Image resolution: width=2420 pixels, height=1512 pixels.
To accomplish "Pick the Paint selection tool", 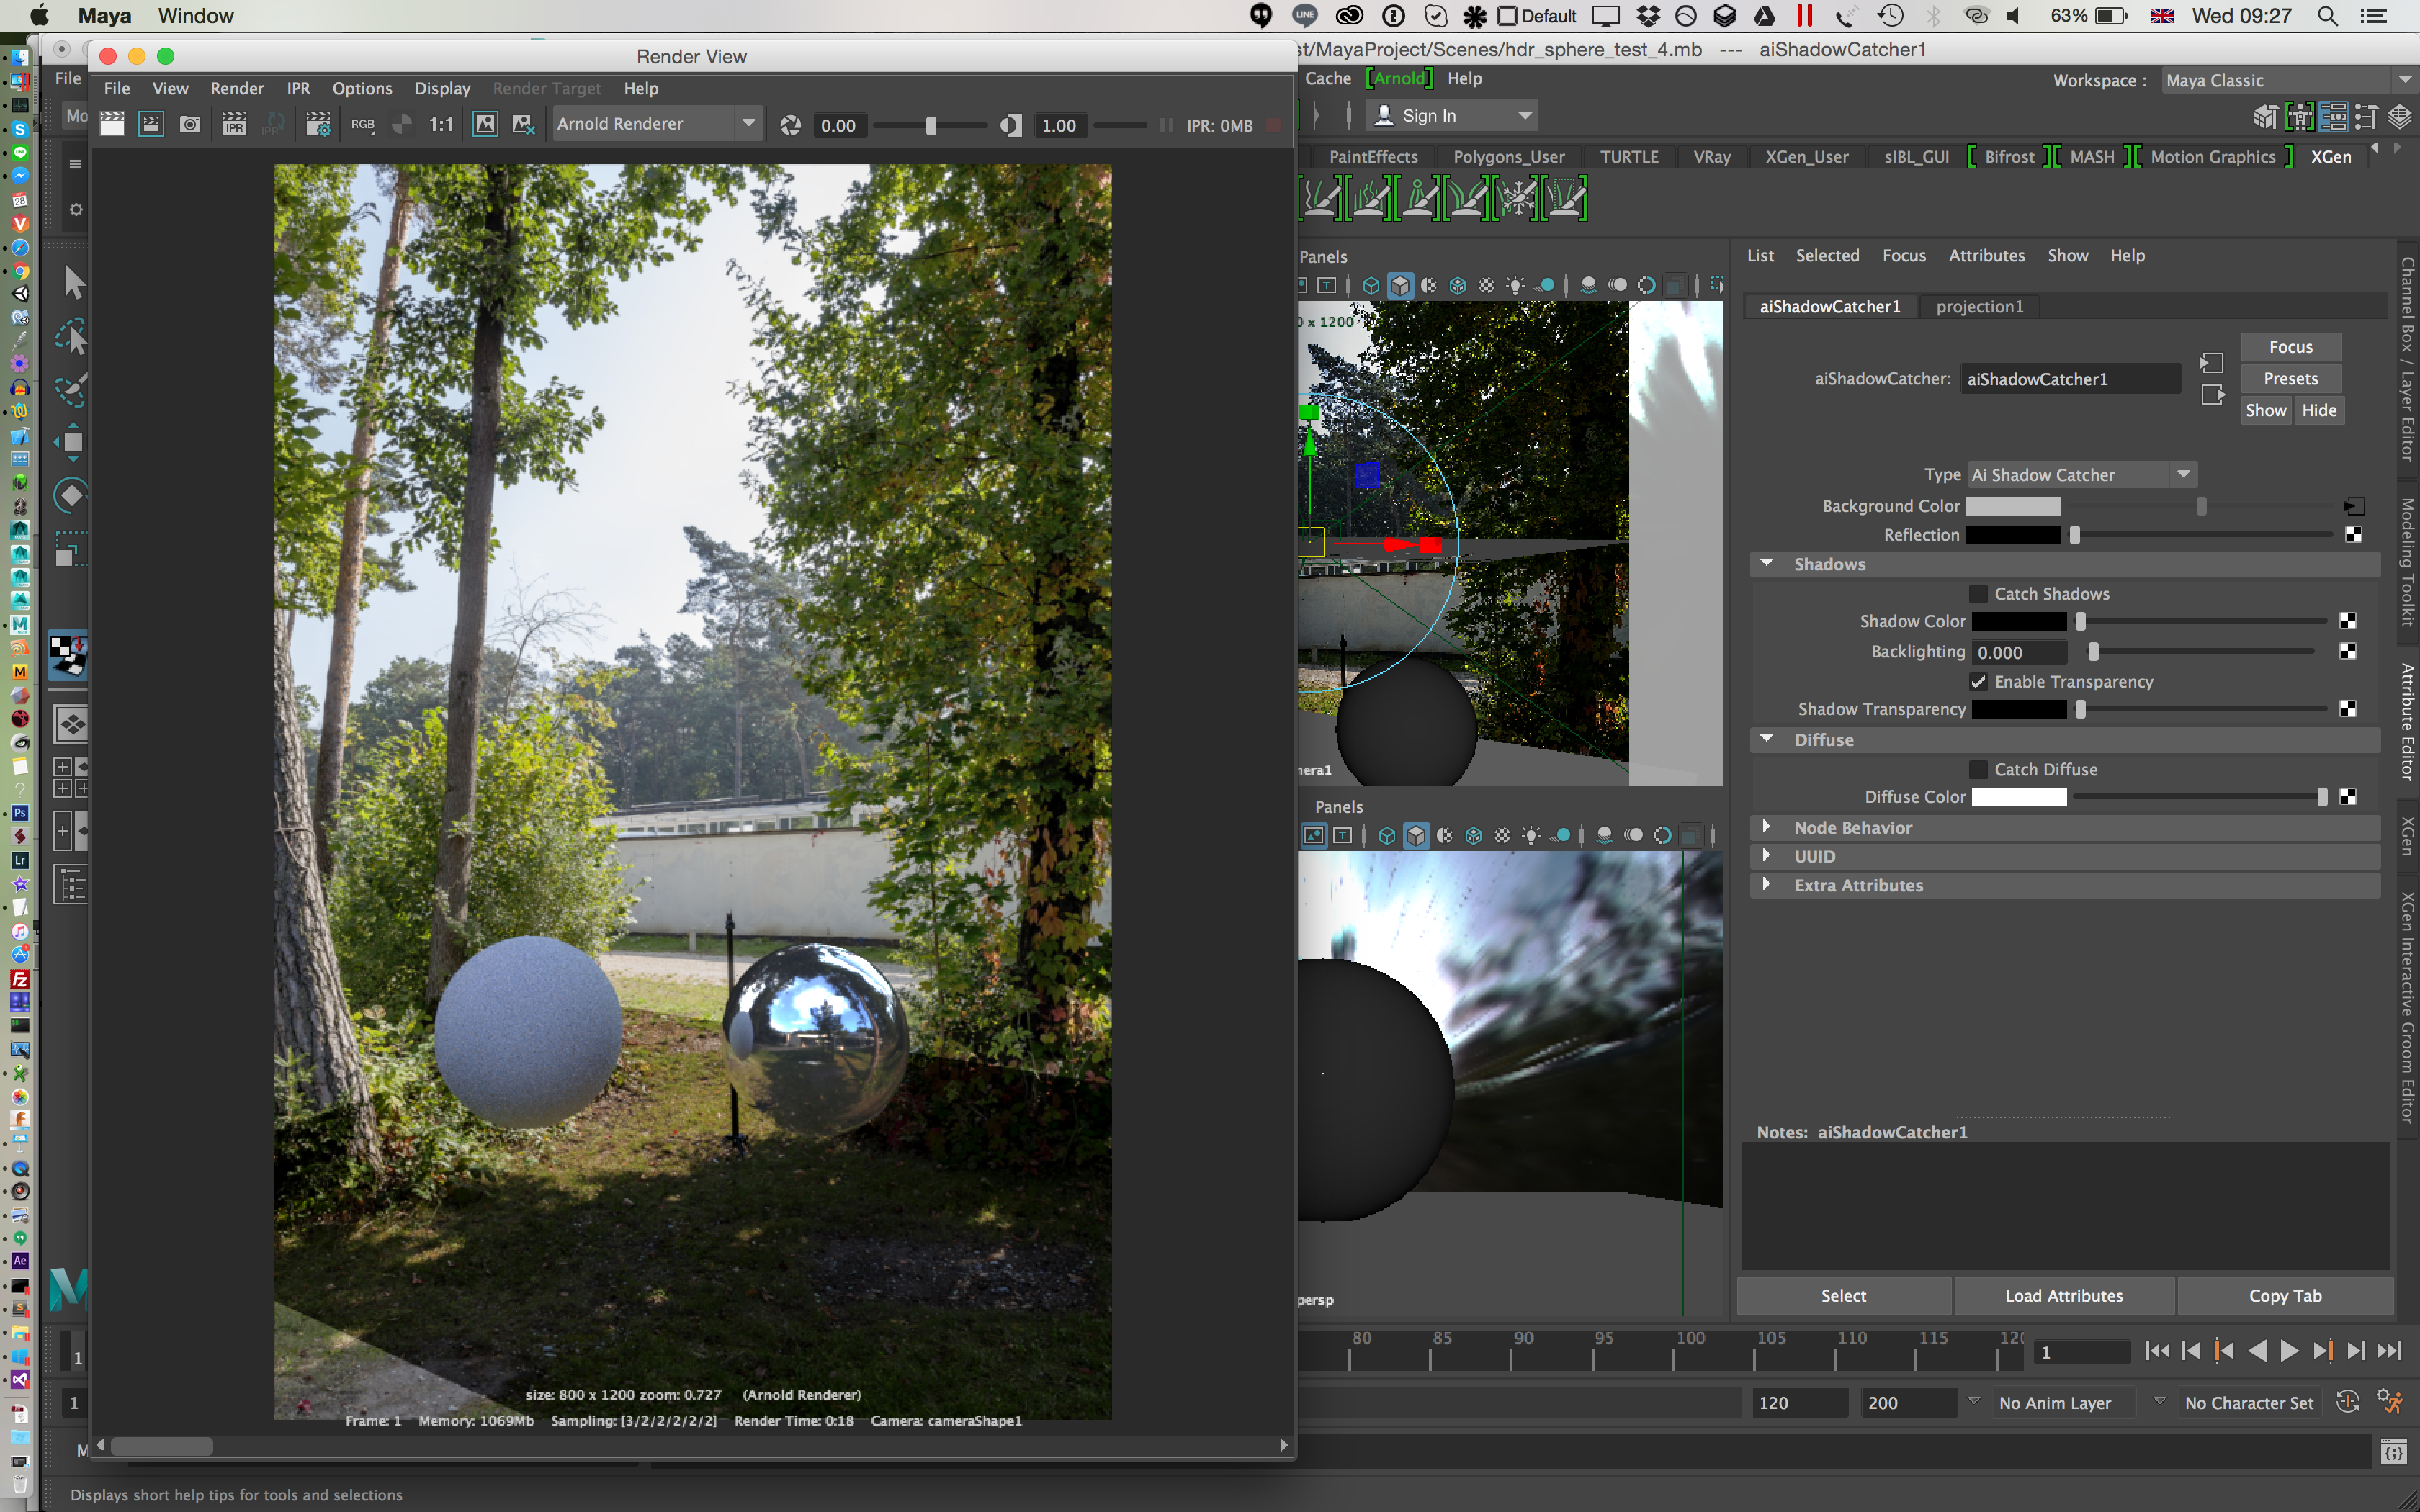I will point(71,389).
